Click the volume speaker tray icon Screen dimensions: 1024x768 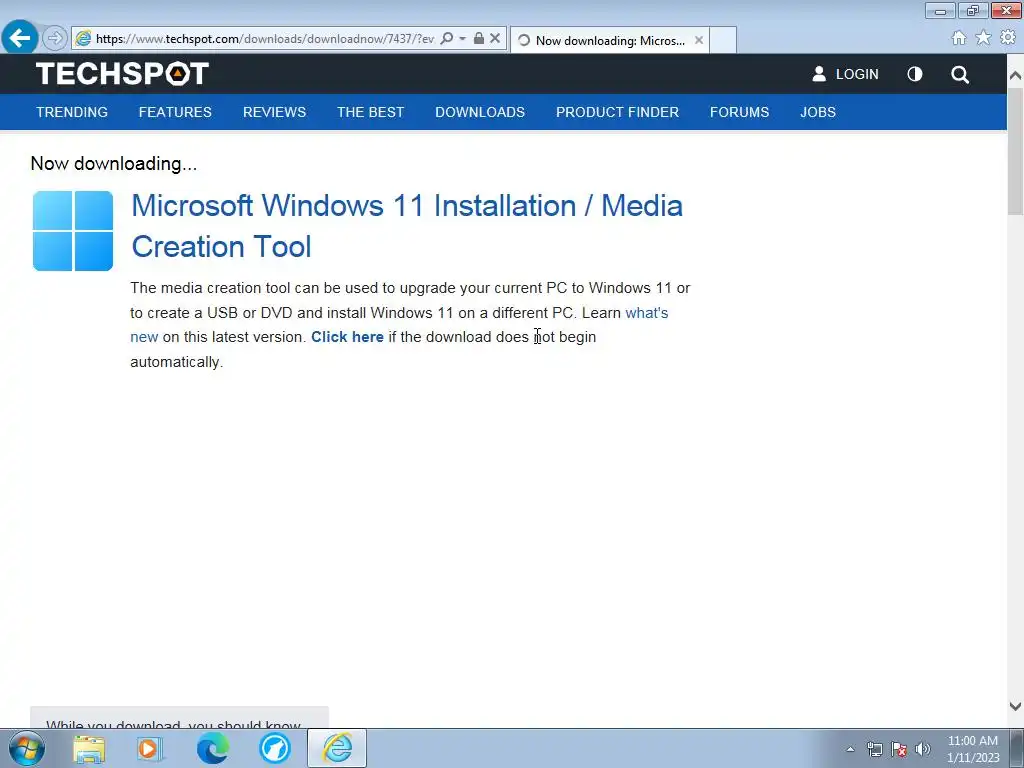tap(923, 749)
